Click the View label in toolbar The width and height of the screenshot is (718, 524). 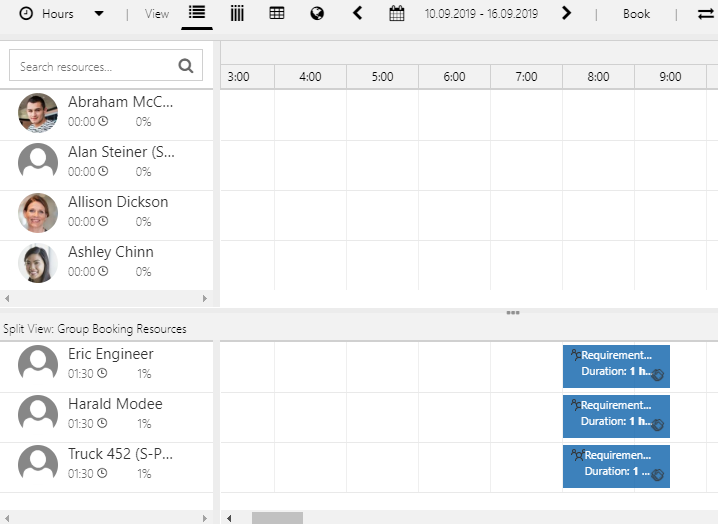coord(157,14)
